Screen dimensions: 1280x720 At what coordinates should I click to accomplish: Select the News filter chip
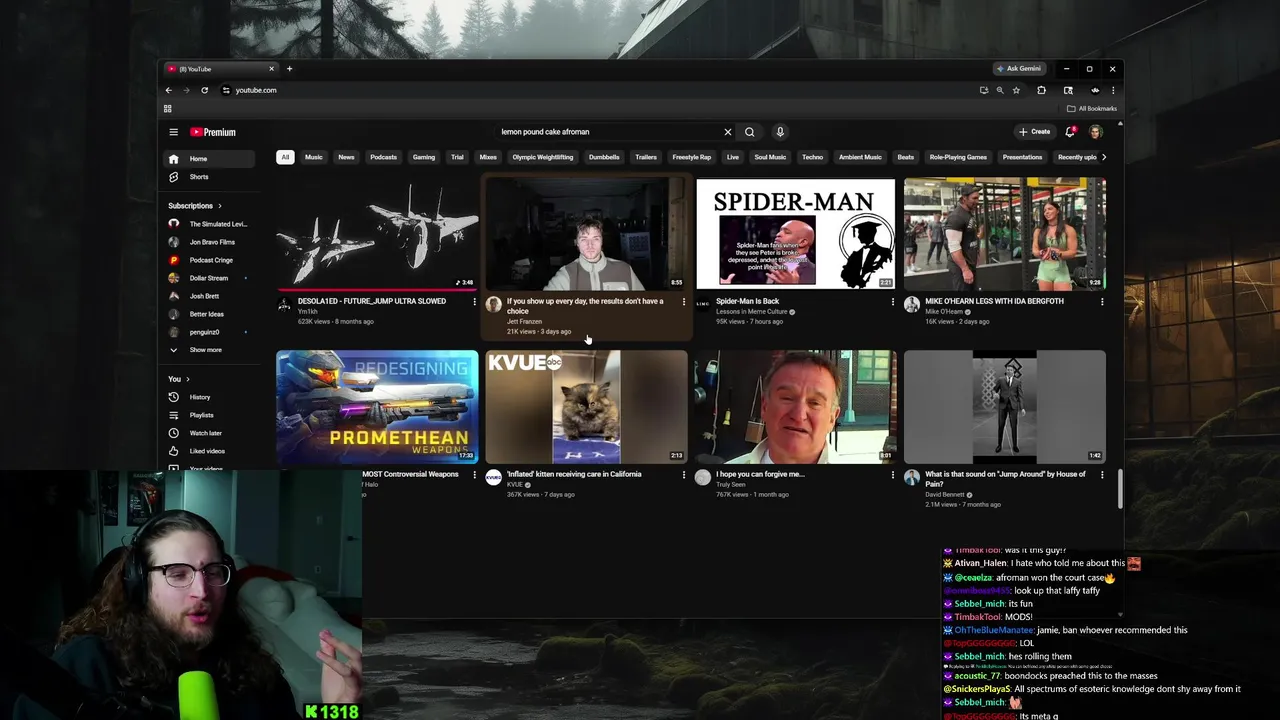pyautogui.click(x=346, y=157)
